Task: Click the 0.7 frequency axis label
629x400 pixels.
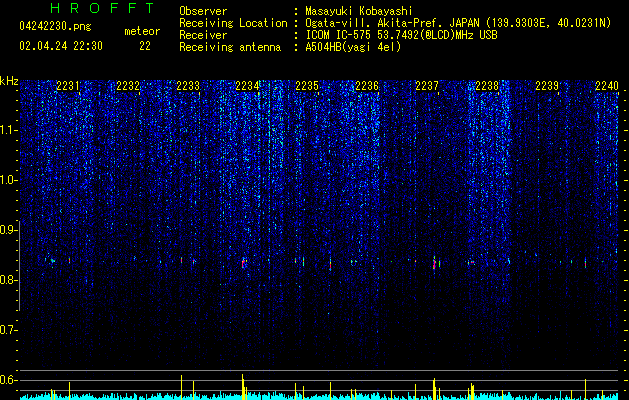Action: pos(8,330)
